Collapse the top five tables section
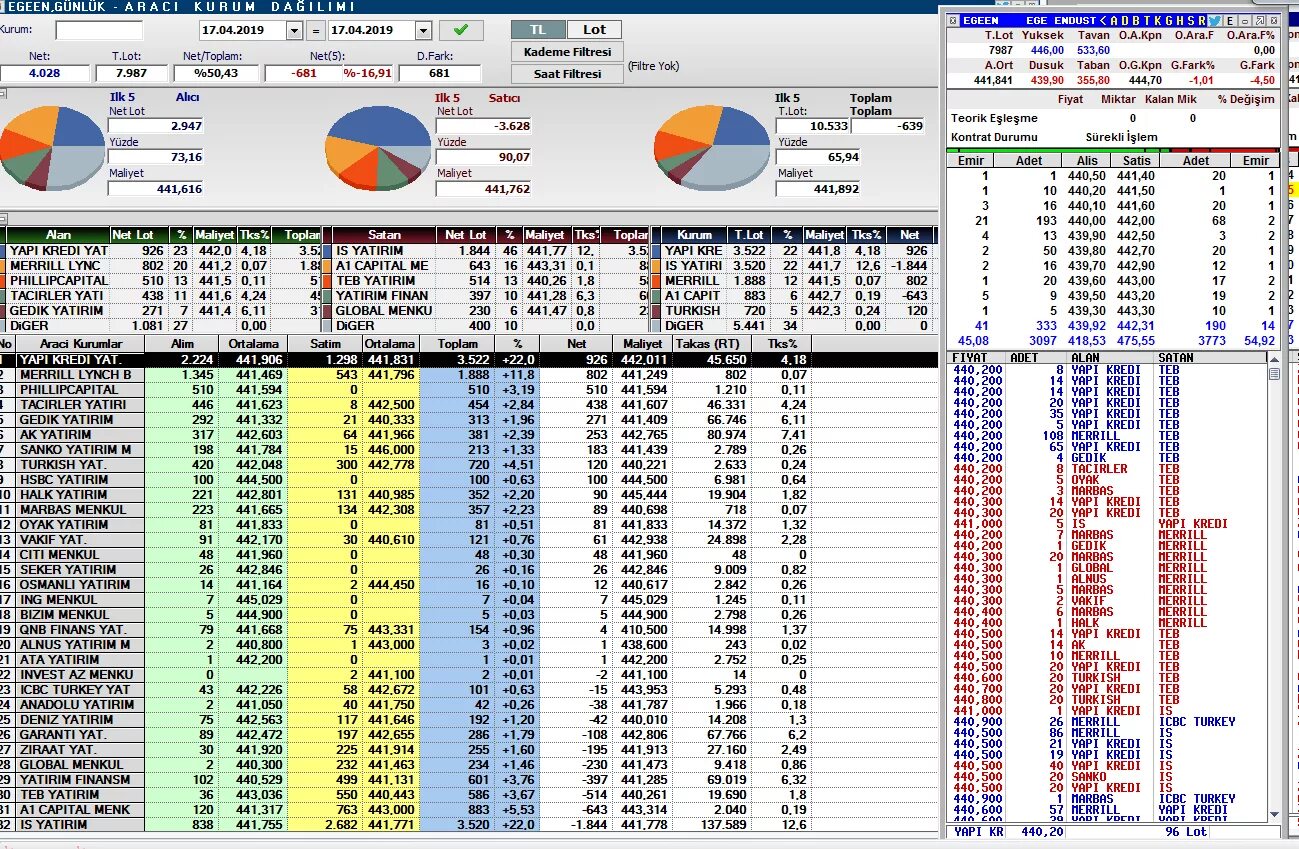Screen dimensions: 1299x849 [3, 219]
